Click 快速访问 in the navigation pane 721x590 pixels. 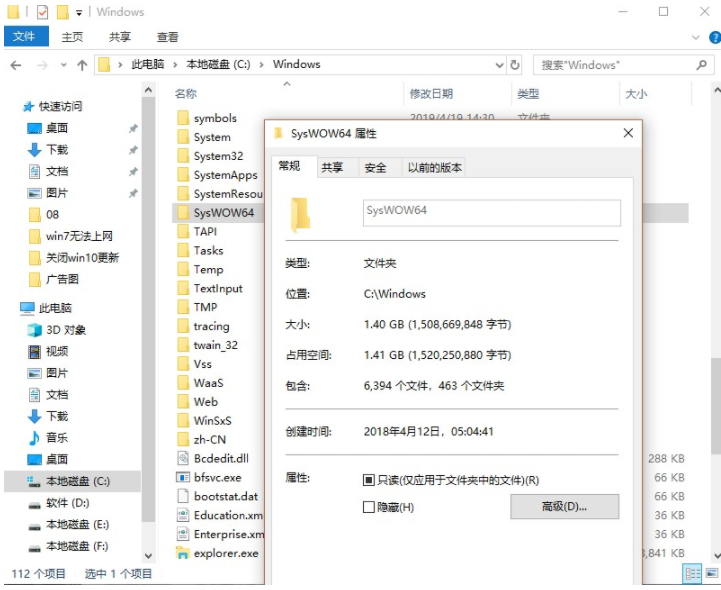point(60,106)
